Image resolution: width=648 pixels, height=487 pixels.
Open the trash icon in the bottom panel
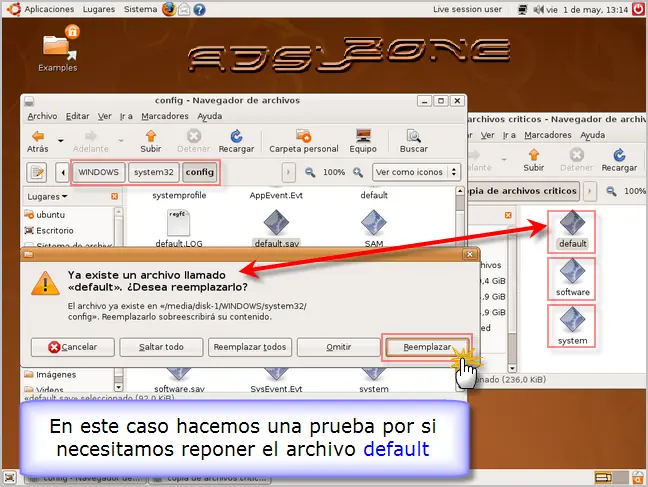(x=638, y=477)
